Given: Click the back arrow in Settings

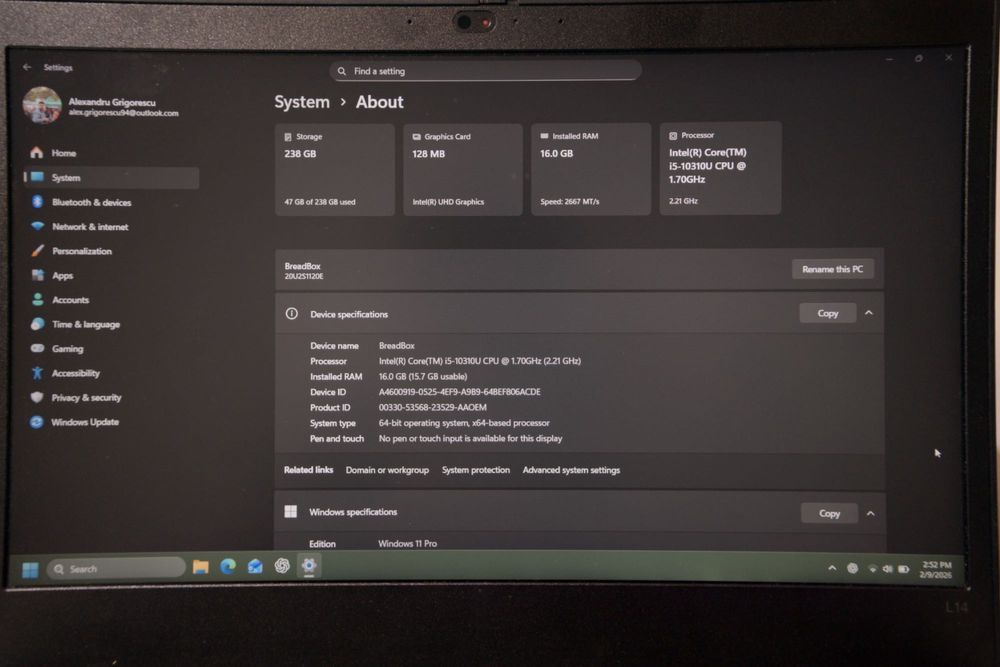Looking at the screenshot, I should click(x=27, y=67).
